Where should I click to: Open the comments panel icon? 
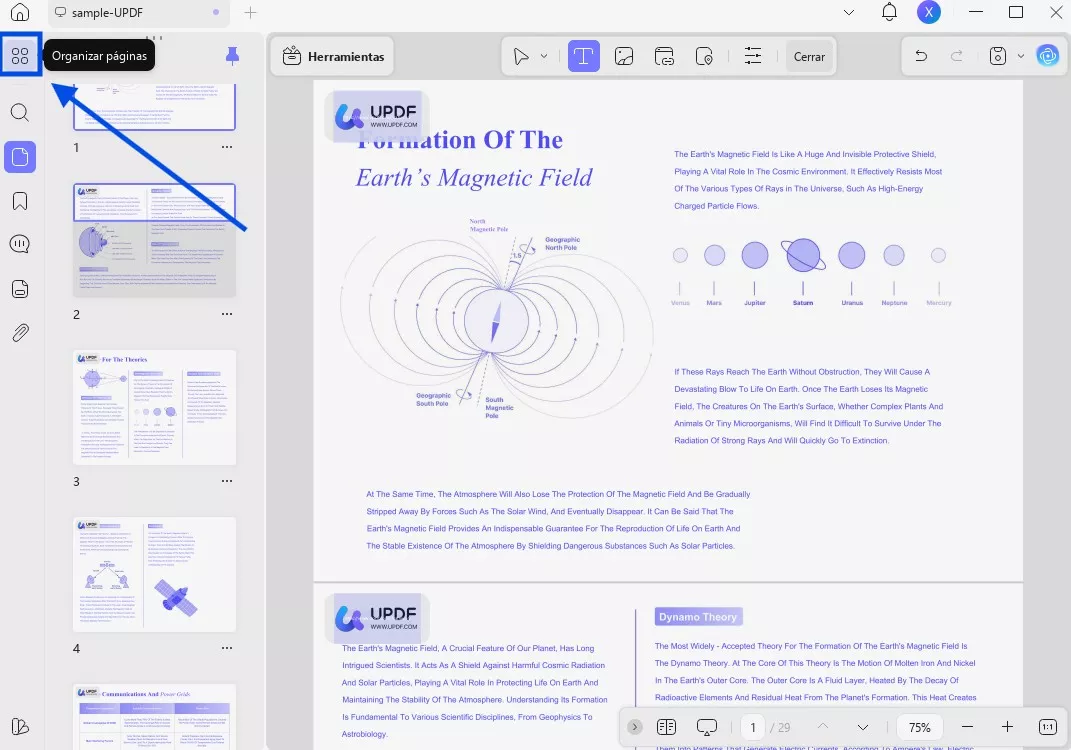click(x=20, y=245)
